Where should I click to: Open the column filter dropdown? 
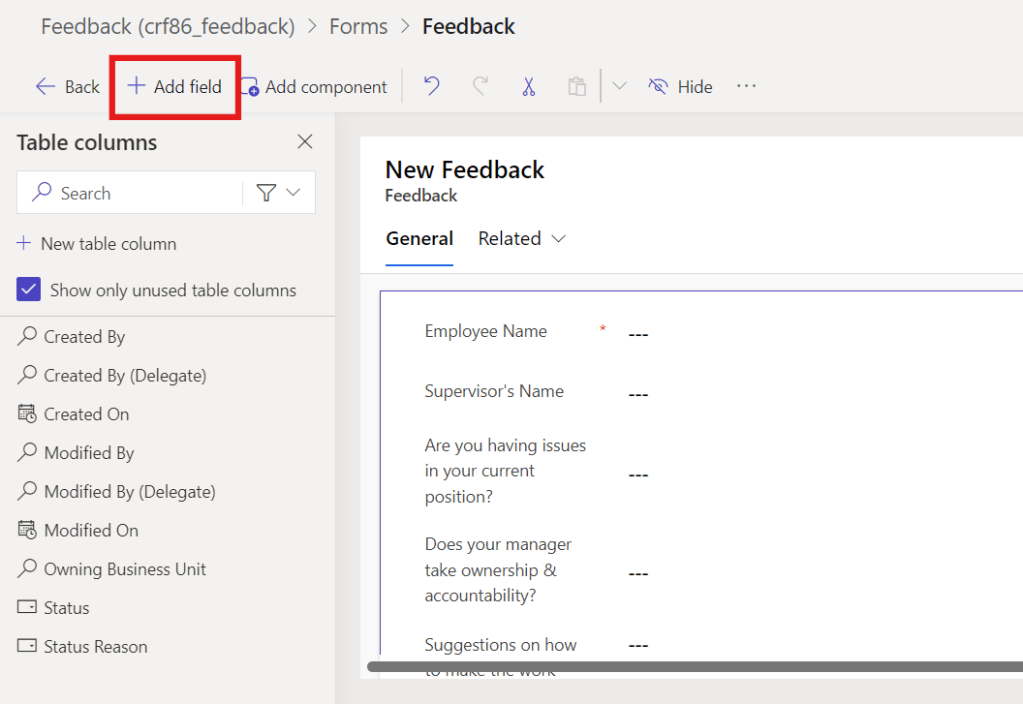pyautogui.click(x=278, y=193)
